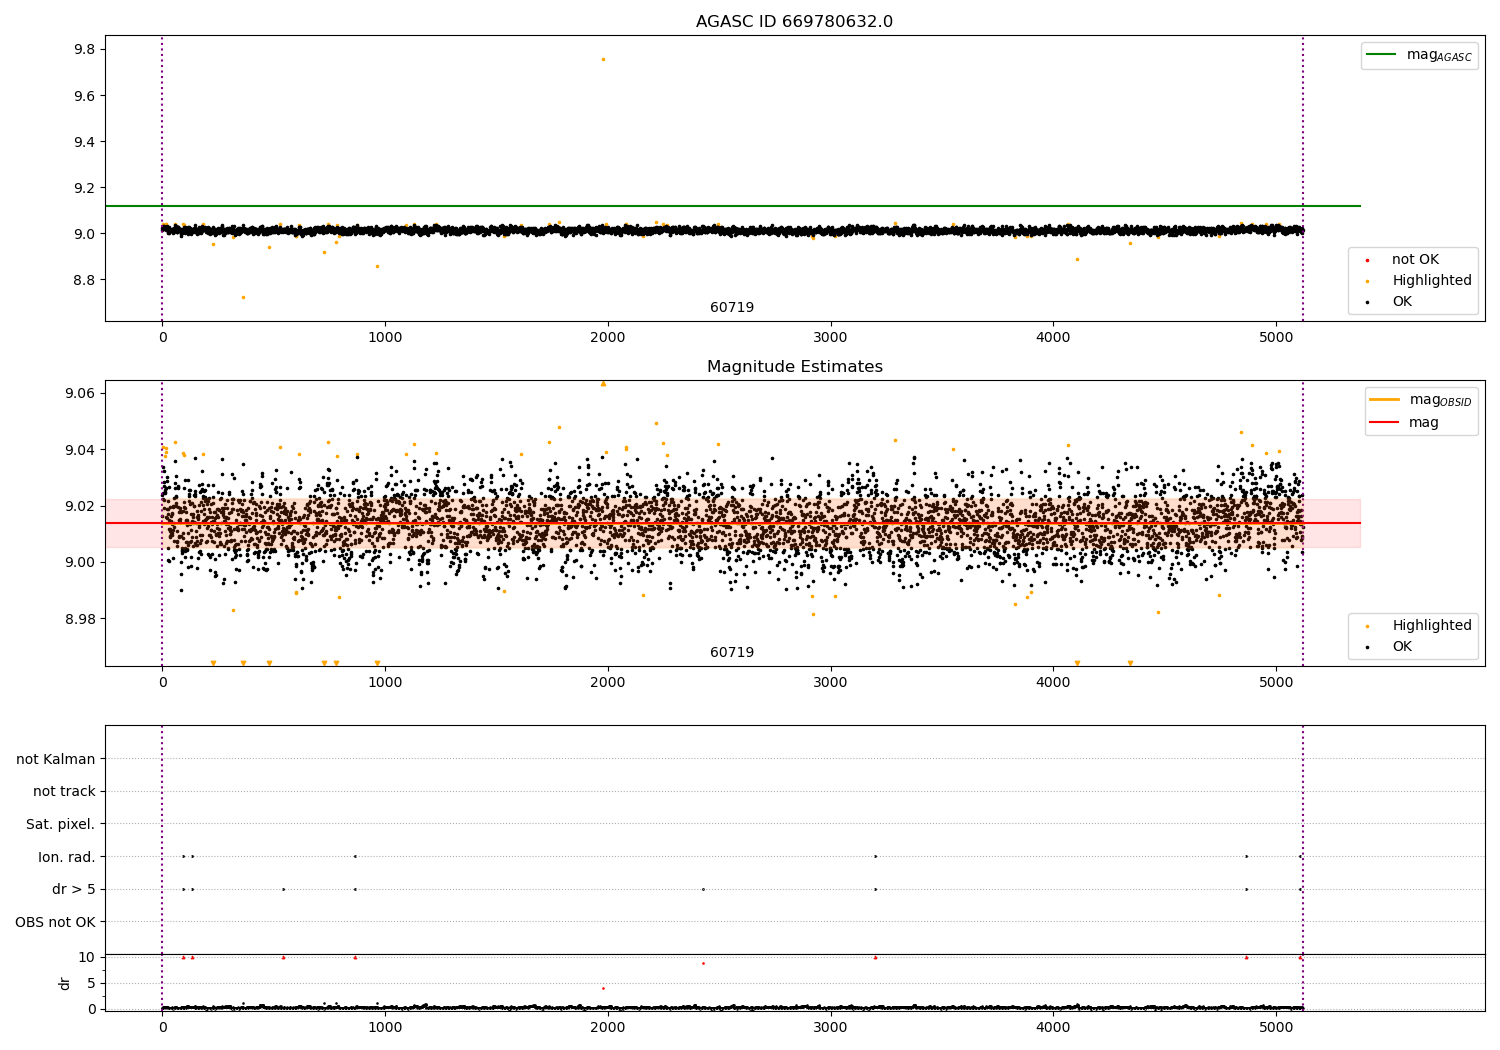Viewport: 1500px width, 1050px height.
Task: Click the outlier point near 9.76 magnitude
Action: pos(603,59)
